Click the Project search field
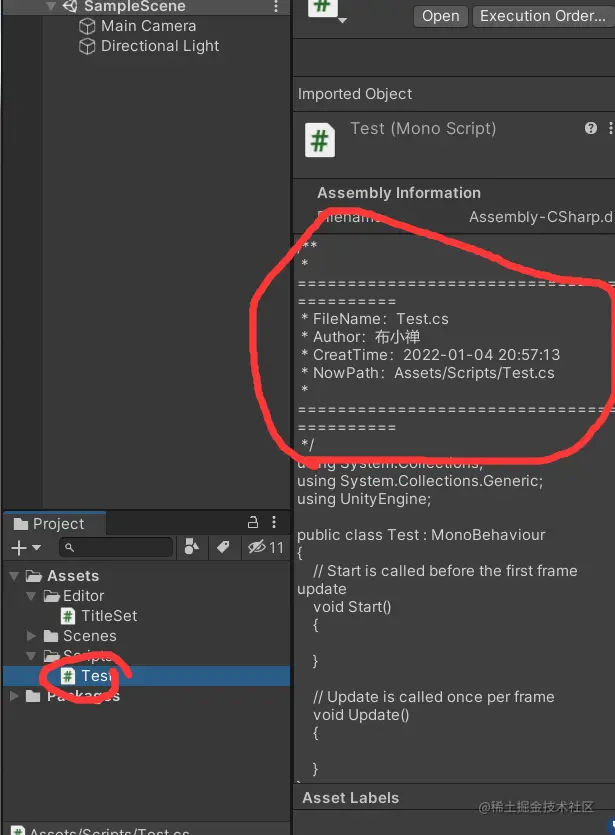The width and height of the screenshot is (615, 835). [116, 547]
